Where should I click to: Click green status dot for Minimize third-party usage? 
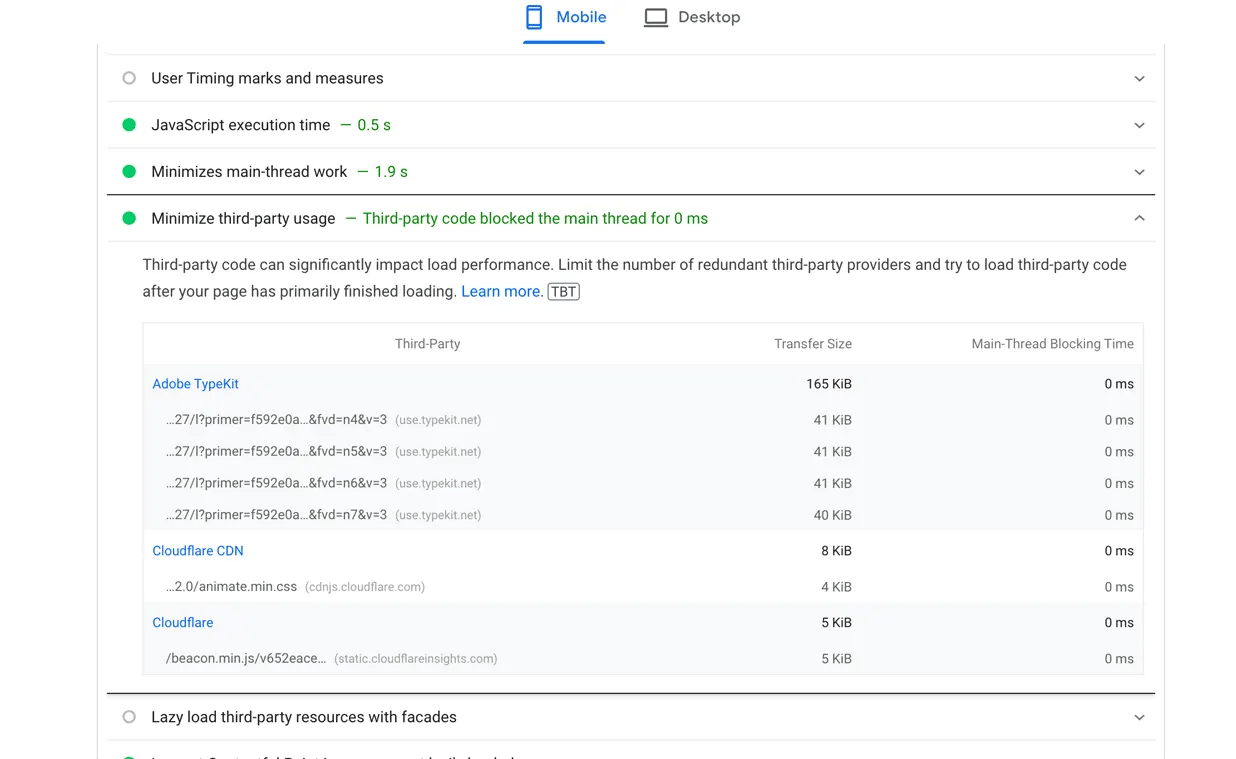pyautogui.click(x=129, y=218)
